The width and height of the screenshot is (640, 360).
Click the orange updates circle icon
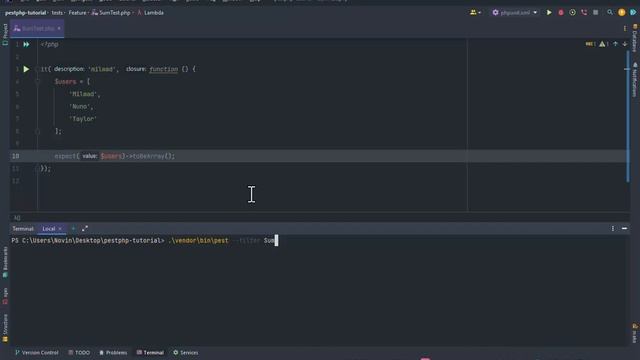(x=622, y=13)
